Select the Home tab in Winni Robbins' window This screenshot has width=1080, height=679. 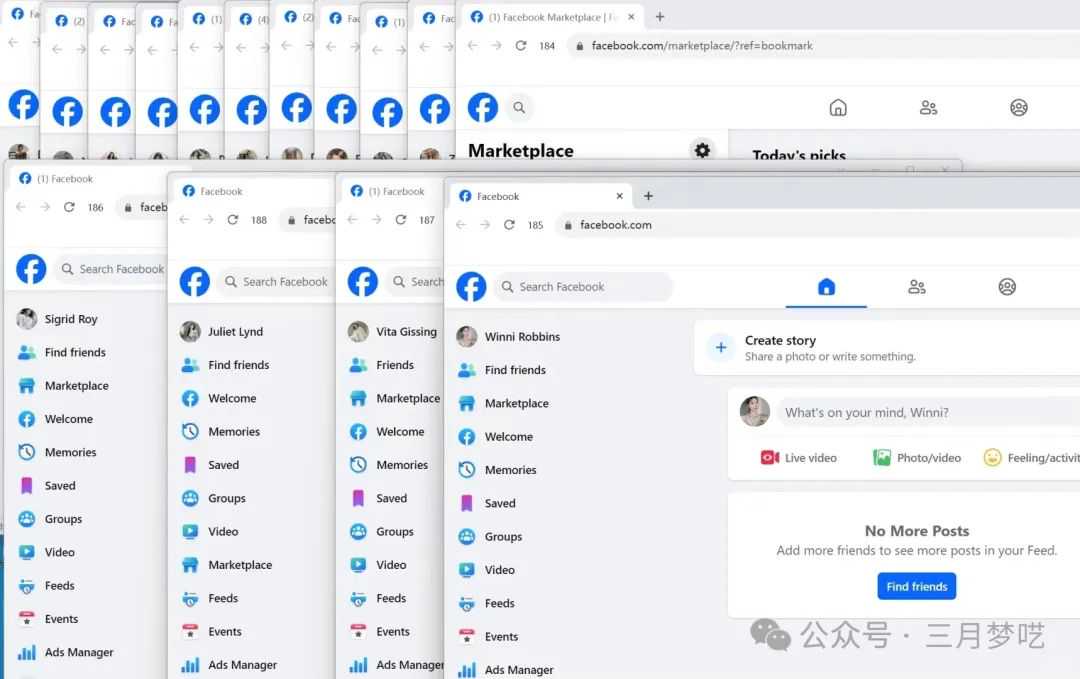pos(827,286)
